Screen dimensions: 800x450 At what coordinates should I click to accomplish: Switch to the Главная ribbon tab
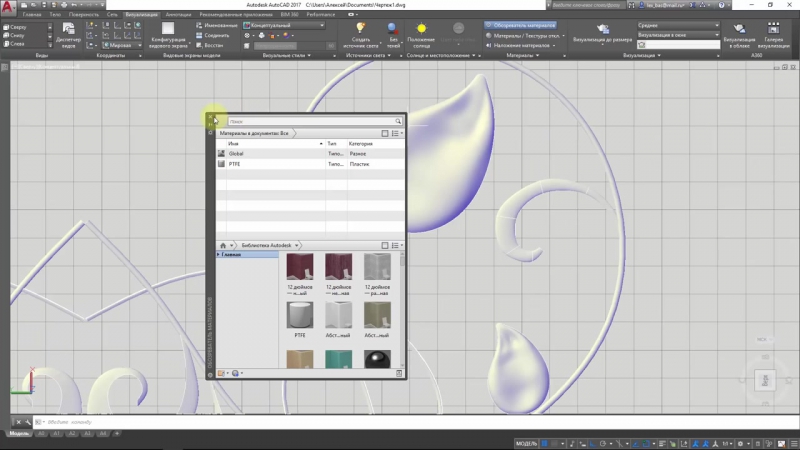click(32, 14)
